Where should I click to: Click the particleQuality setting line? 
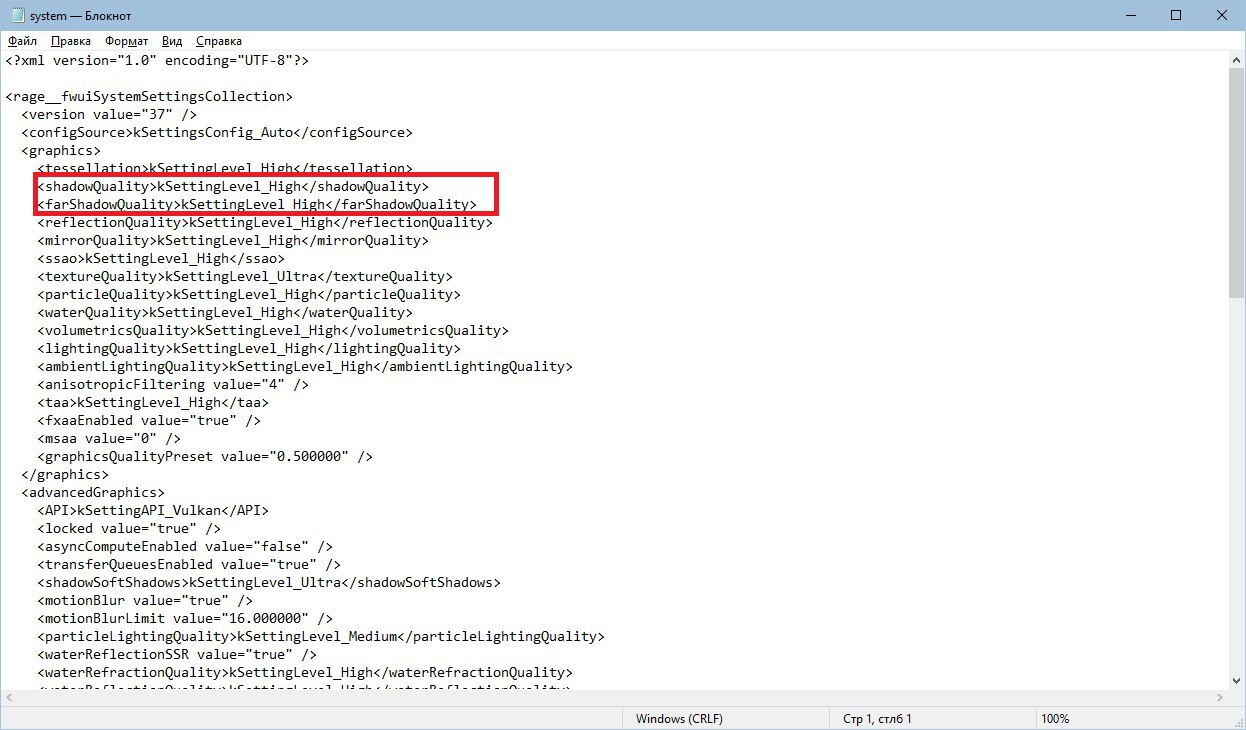pyautogui.click(x=249, y=294)
